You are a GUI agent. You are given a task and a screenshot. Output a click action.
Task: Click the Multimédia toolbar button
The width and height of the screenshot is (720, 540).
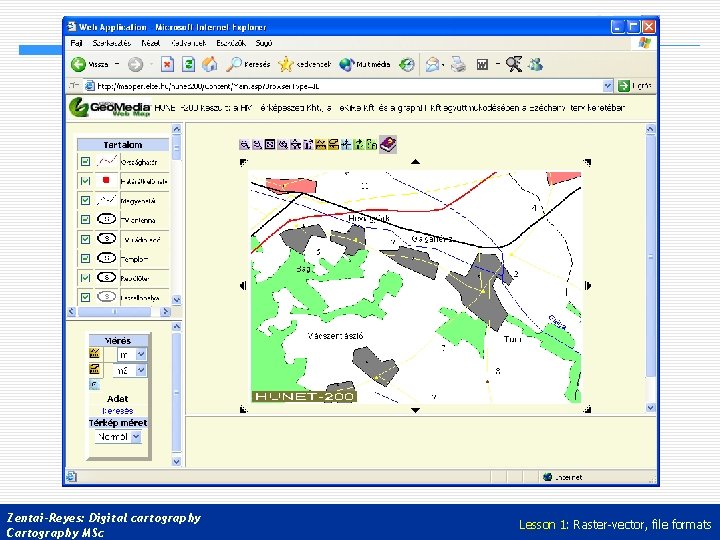pos(365,64)
